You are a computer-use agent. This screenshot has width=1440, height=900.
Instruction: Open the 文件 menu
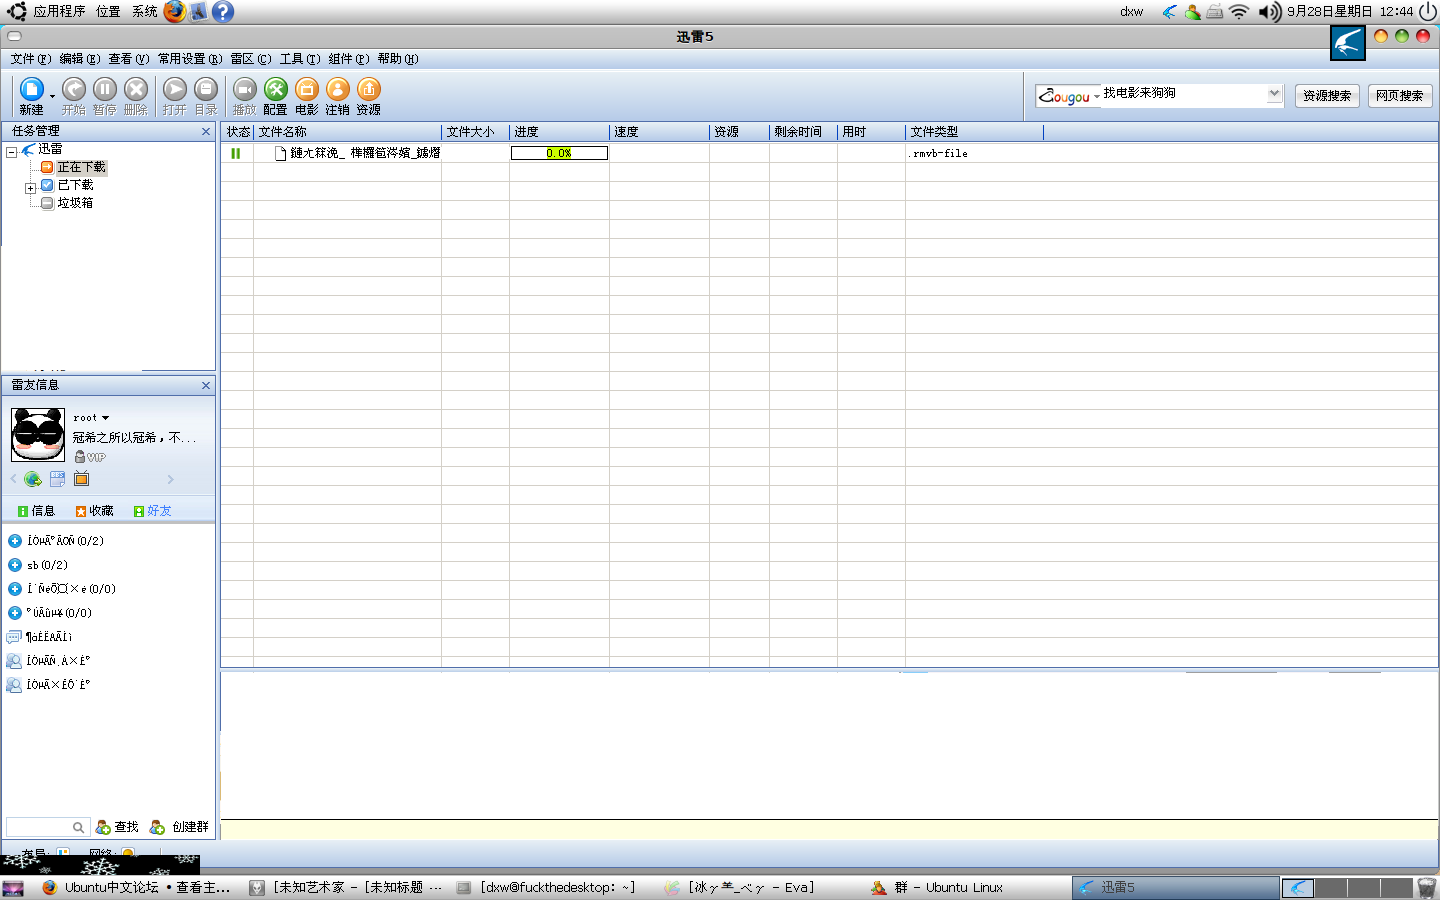click(30, 59)
